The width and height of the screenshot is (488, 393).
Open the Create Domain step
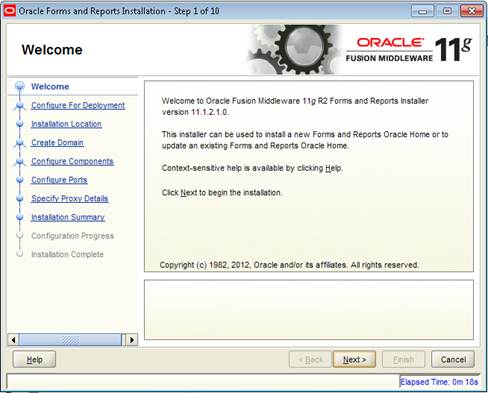57,143
